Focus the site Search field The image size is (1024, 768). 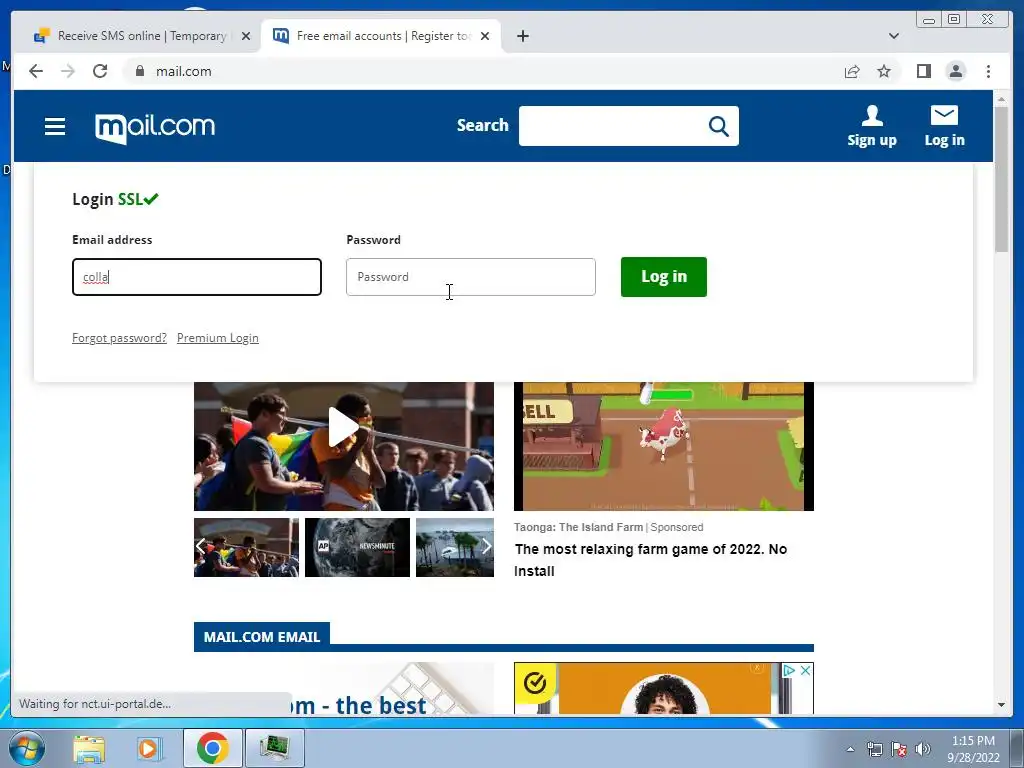613,126
